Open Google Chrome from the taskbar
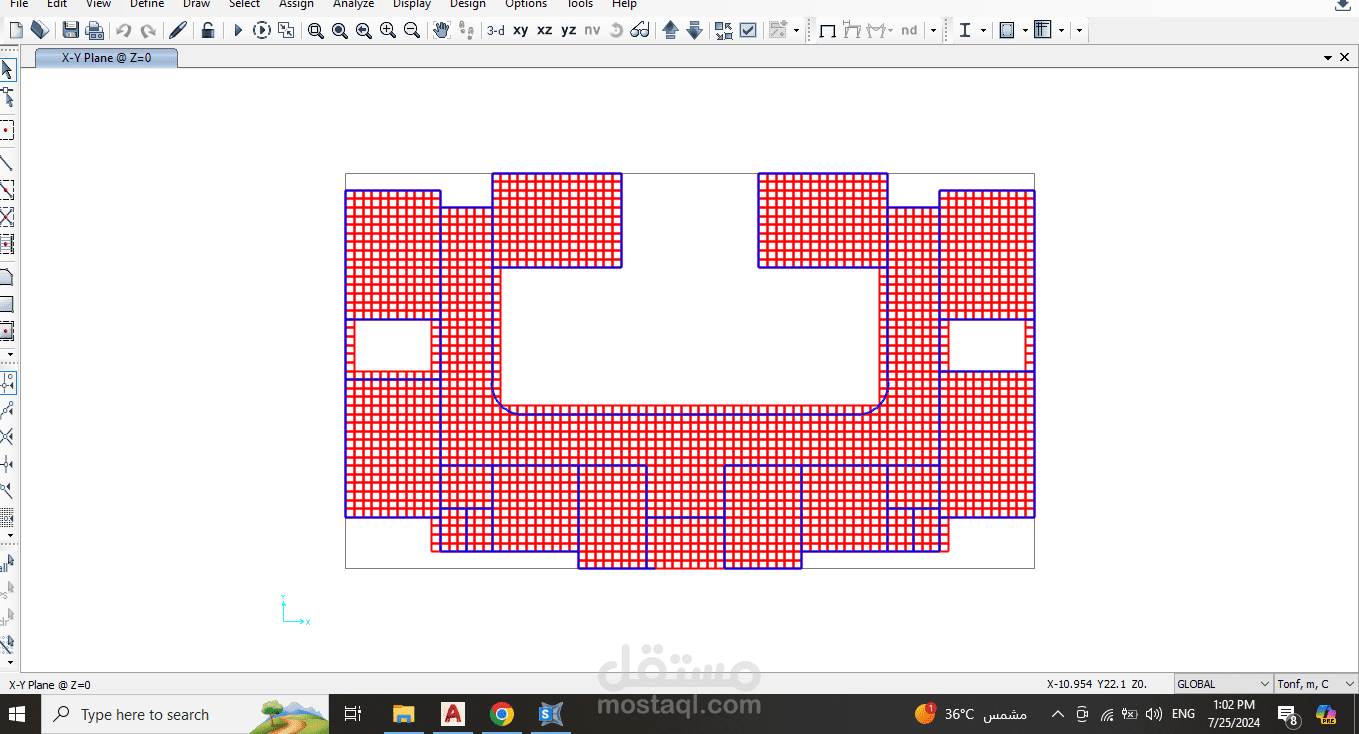Viewport: 1359px width, 734px height. pyautogui.click(x=502, y=714)
